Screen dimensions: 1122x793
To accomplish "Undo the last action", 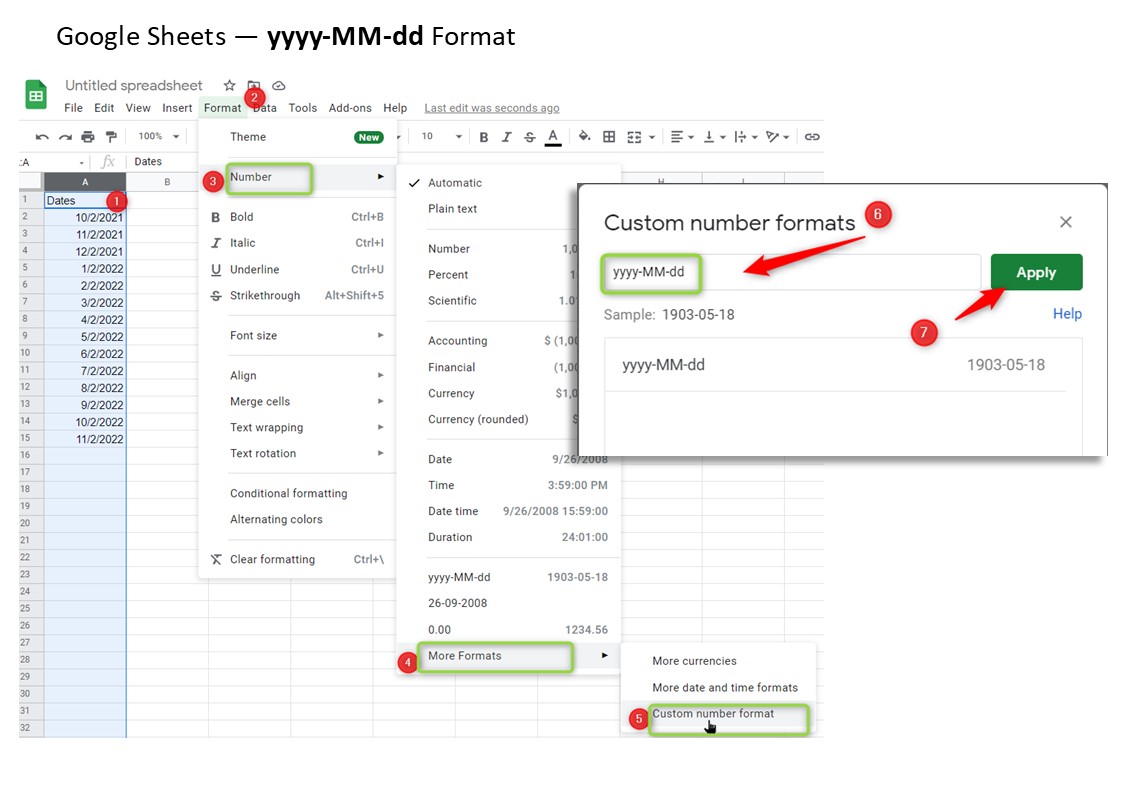I will coord(42,137).
